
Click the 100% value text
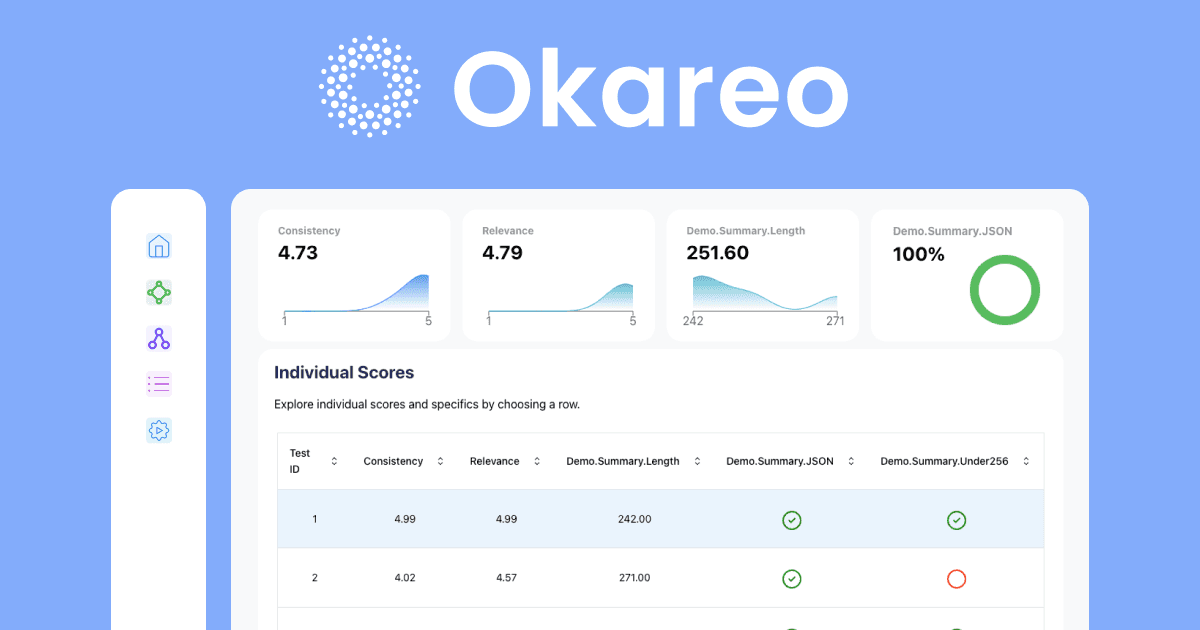918,255
